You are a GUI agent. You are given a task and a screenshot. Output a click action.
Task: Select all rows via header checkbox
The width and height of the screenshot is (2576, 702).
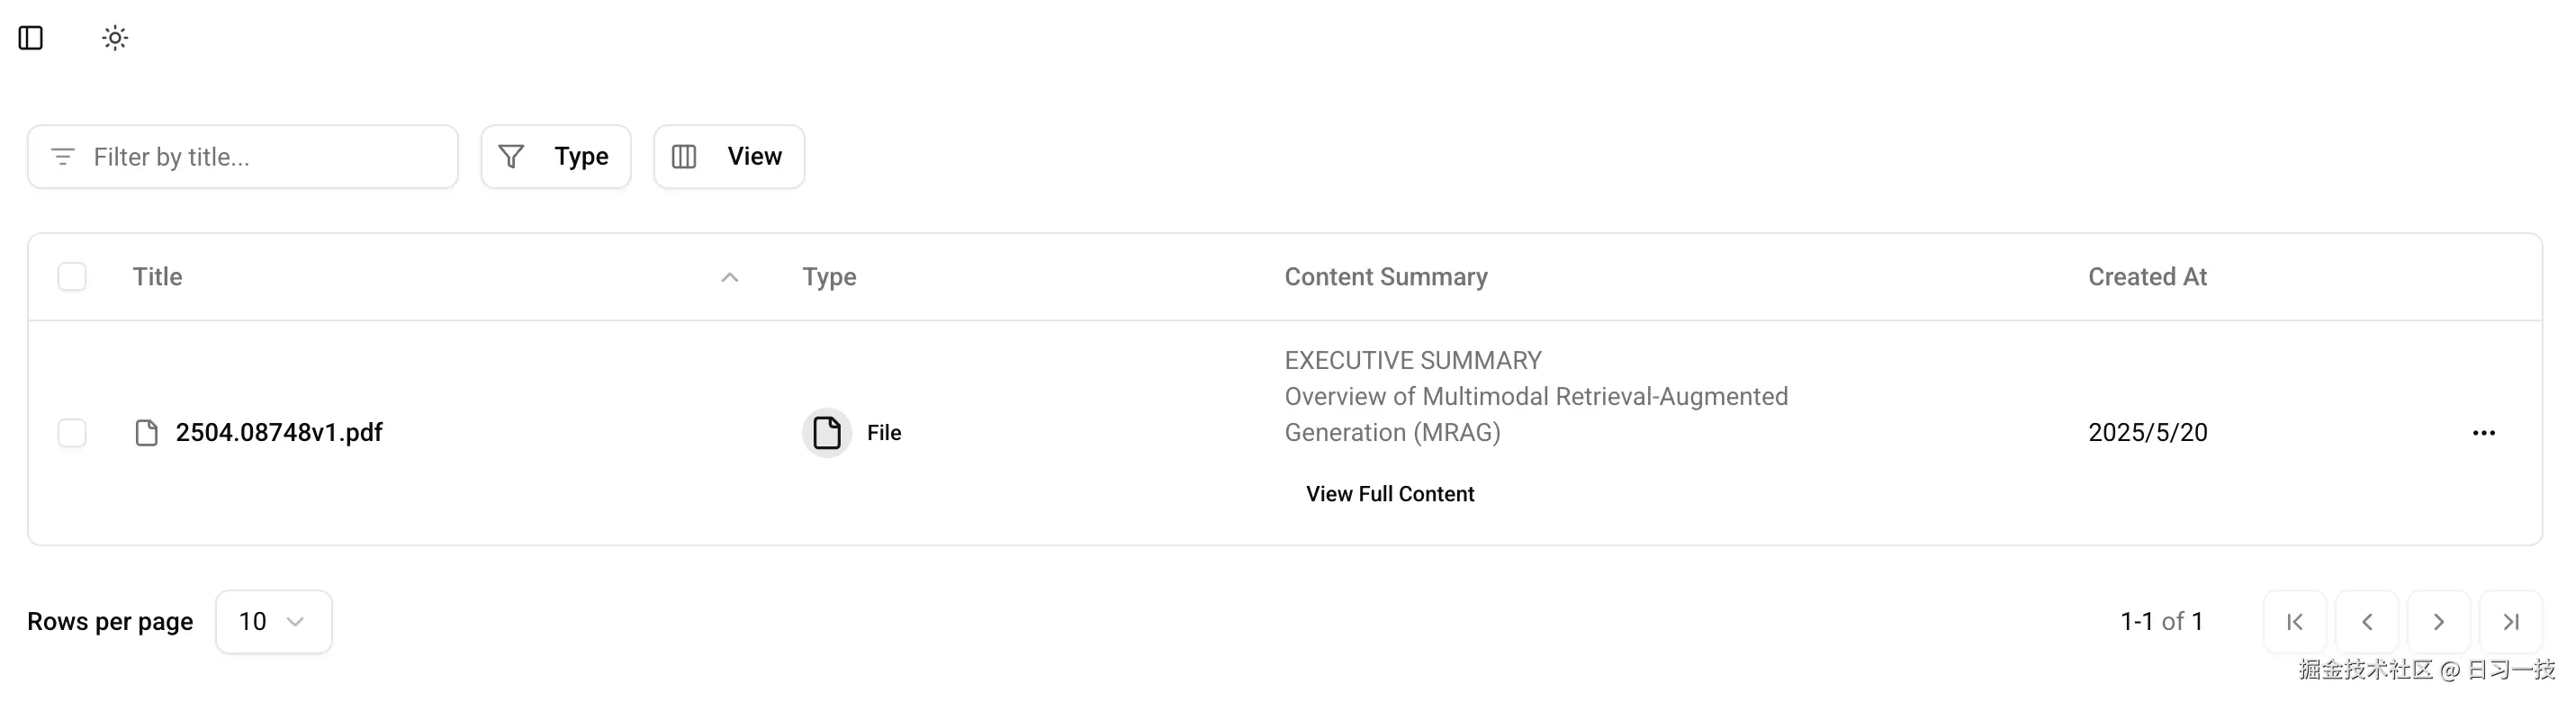(x=72, y=276)
